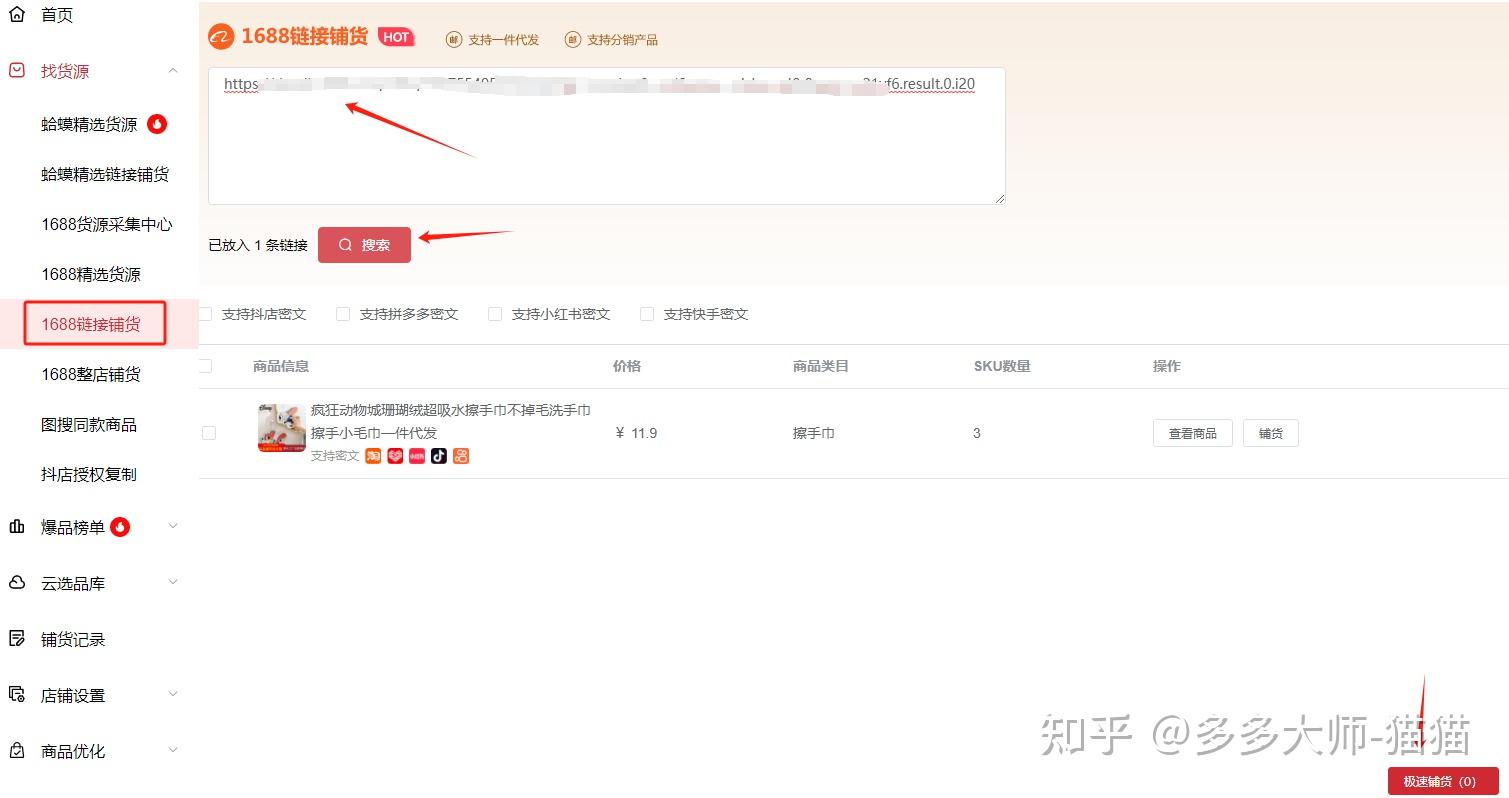This screenshot has width=1509, height=798.
Task: Click the 爆品榜单 chart icon
Action: [15, 526]
